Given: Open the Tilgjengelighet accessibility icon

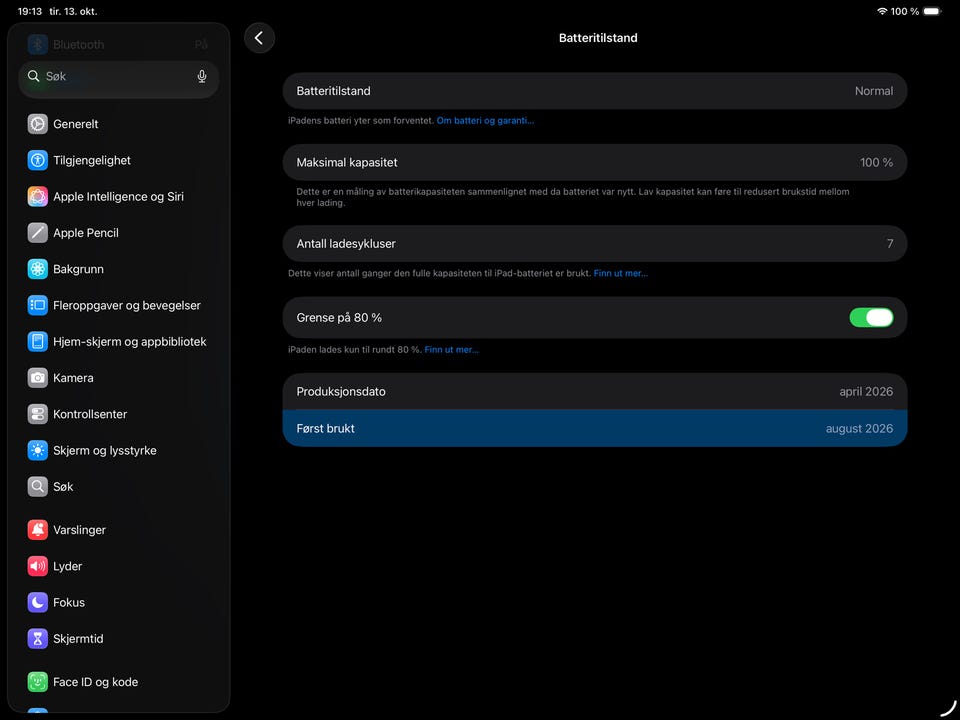Looking at the screenshot, I should click(x=37, y=160).
